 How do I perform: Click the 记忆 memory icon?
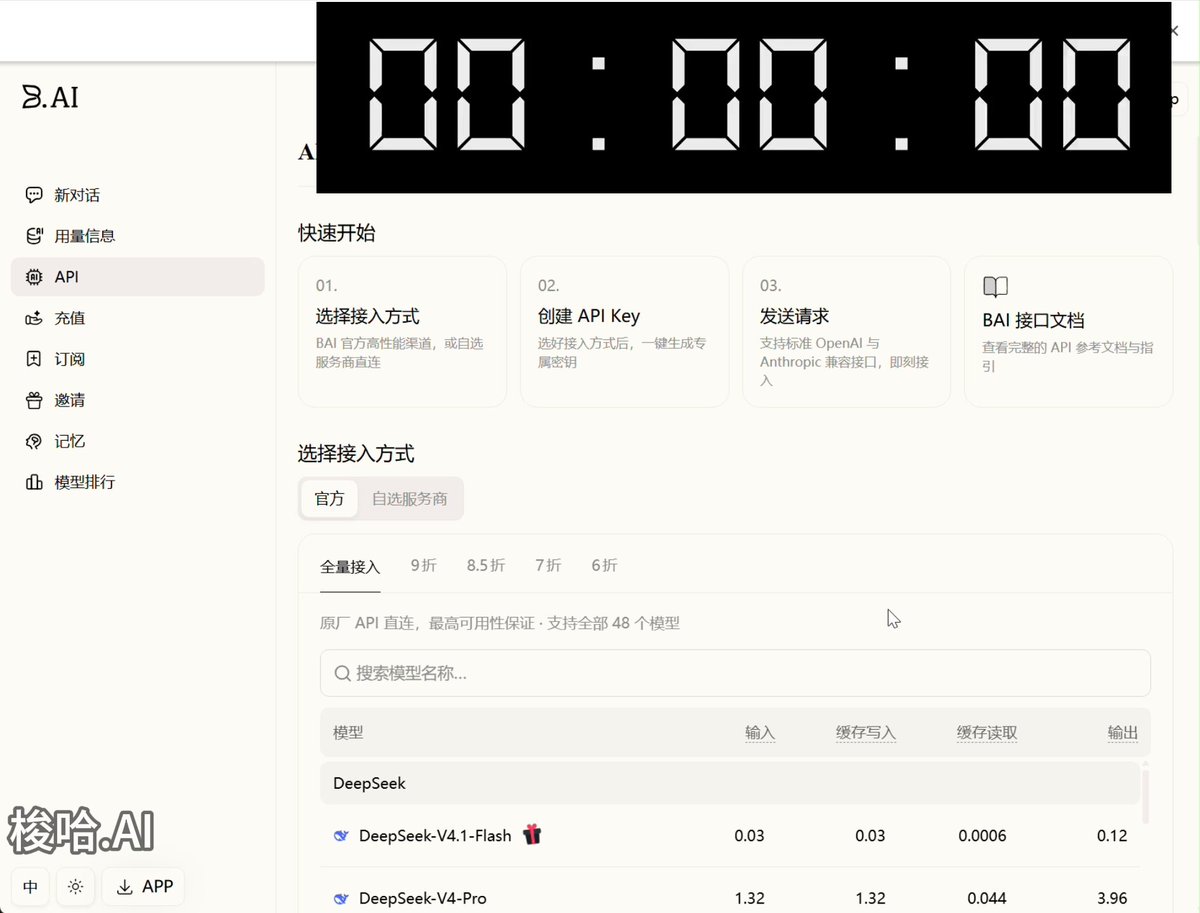click(x=34, y=441)
